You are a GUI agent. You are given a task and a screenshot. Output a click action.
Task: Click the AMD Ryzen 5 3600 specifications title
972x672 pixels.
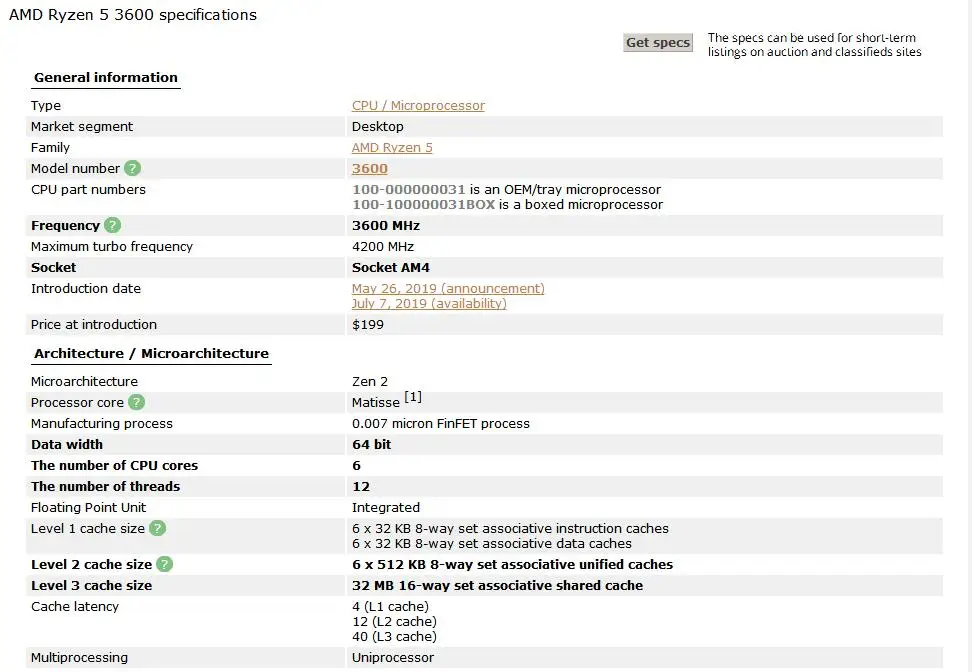(133, 15)
